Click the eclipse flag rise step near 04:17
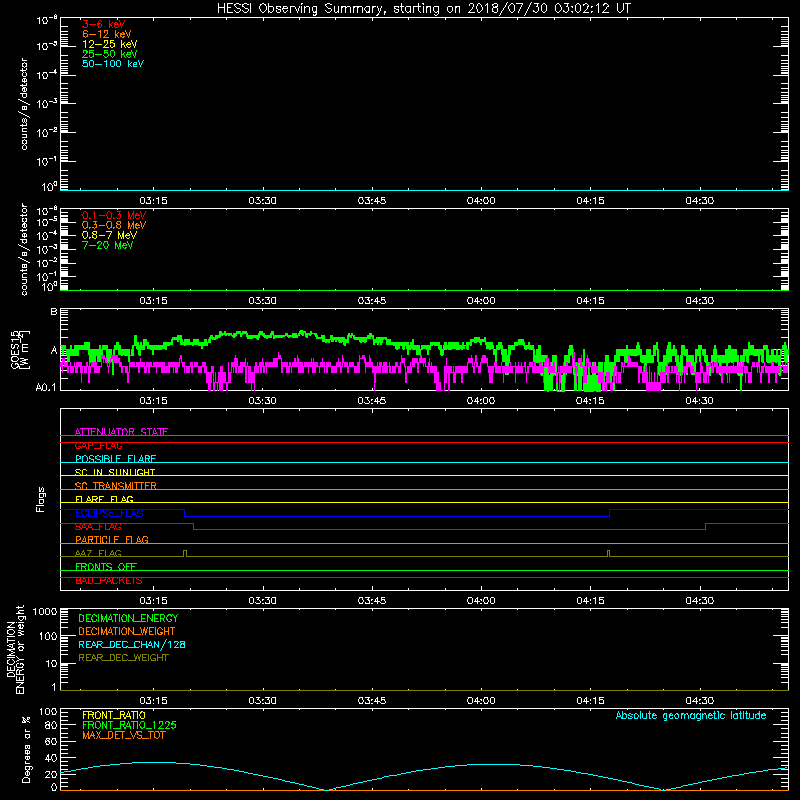The width and height of the screenshot is (800, 800). point(610,513)
